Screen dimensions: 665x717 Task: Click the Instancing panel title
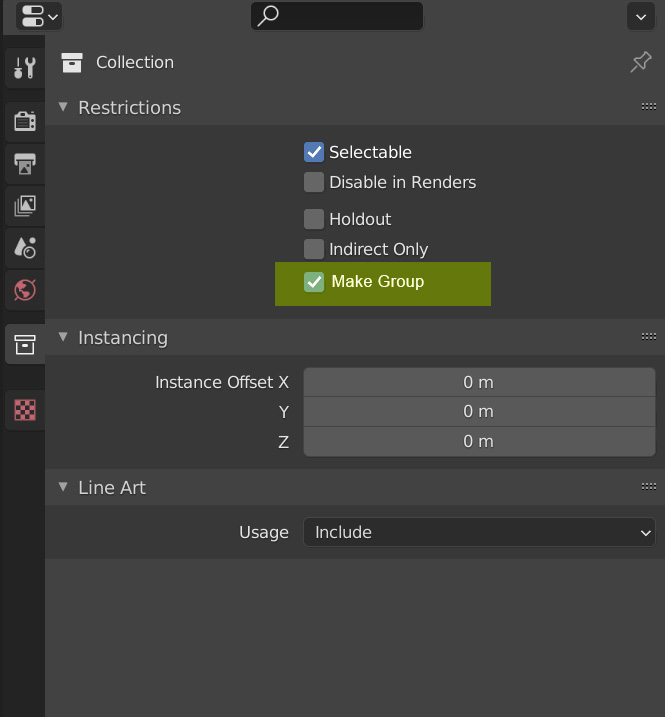[123, 338]
